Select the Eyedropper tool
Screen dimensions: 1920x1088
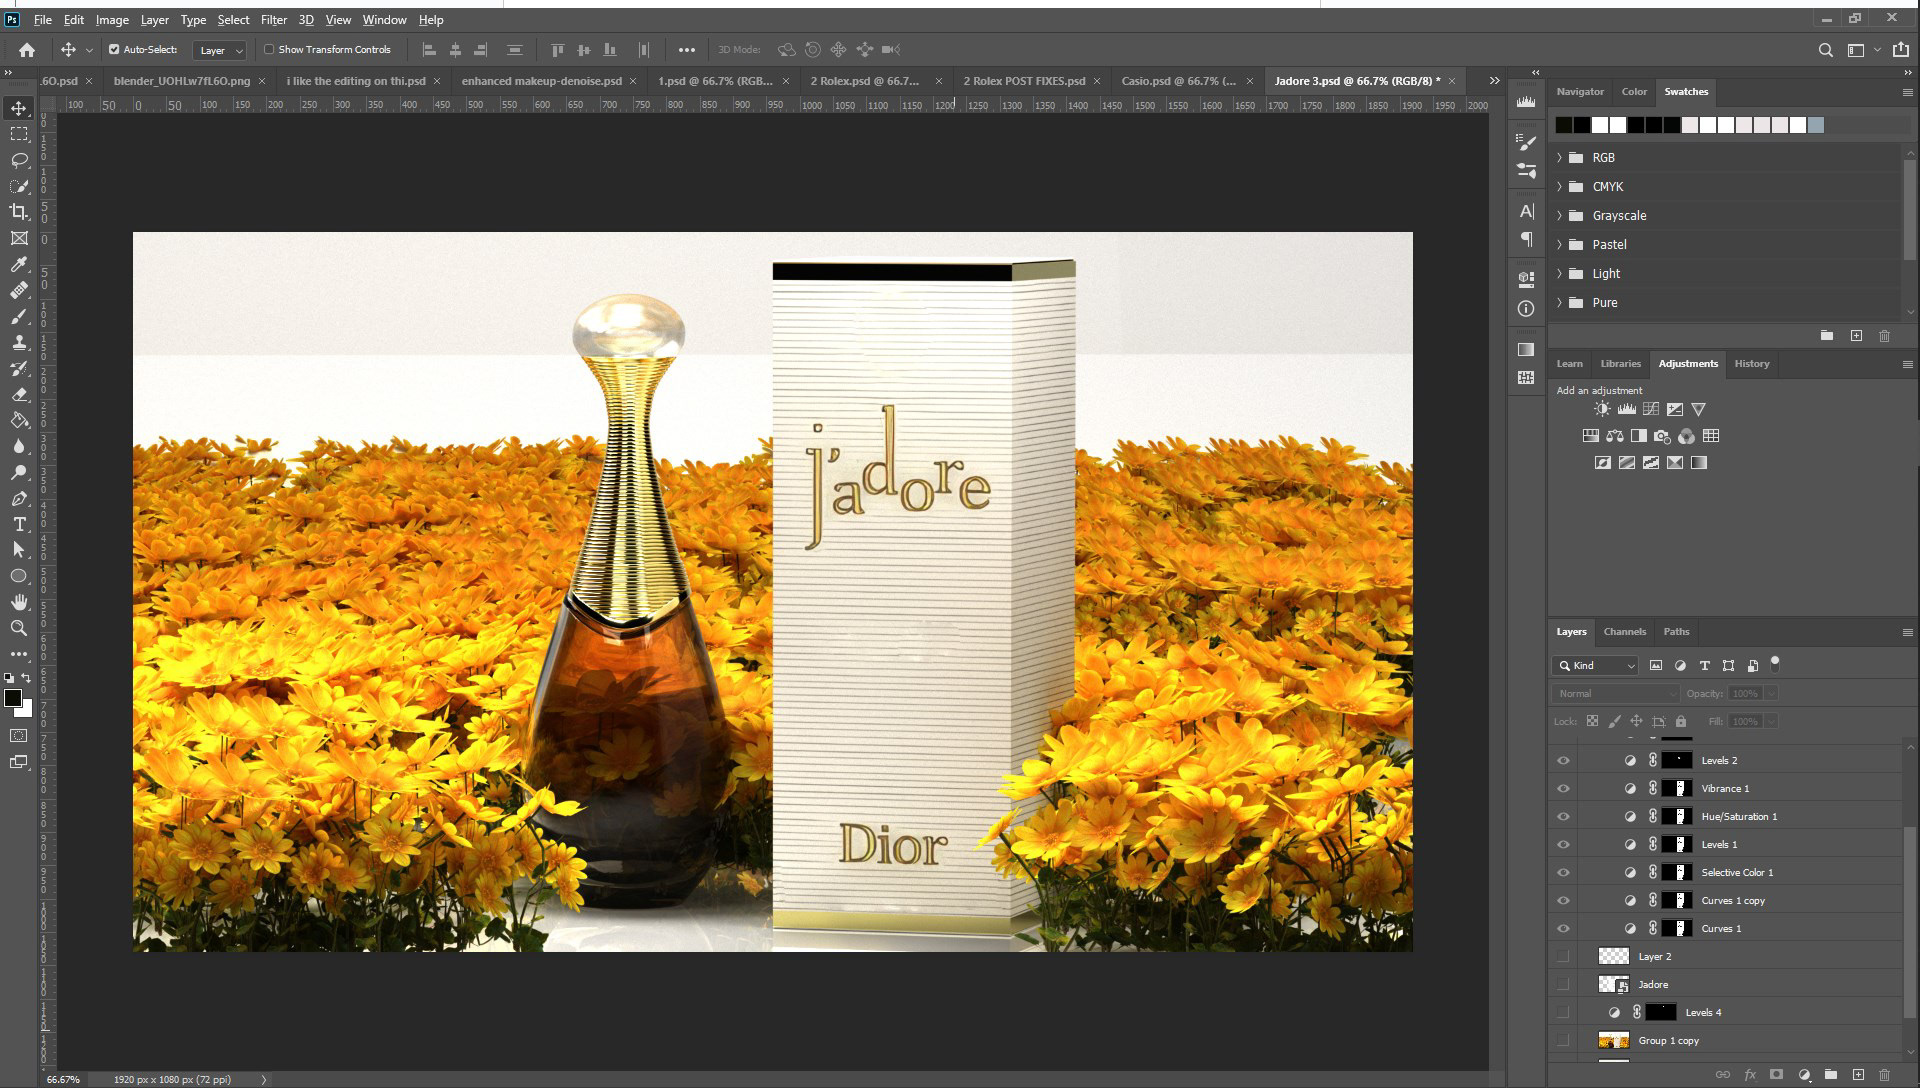click(19, 264)
